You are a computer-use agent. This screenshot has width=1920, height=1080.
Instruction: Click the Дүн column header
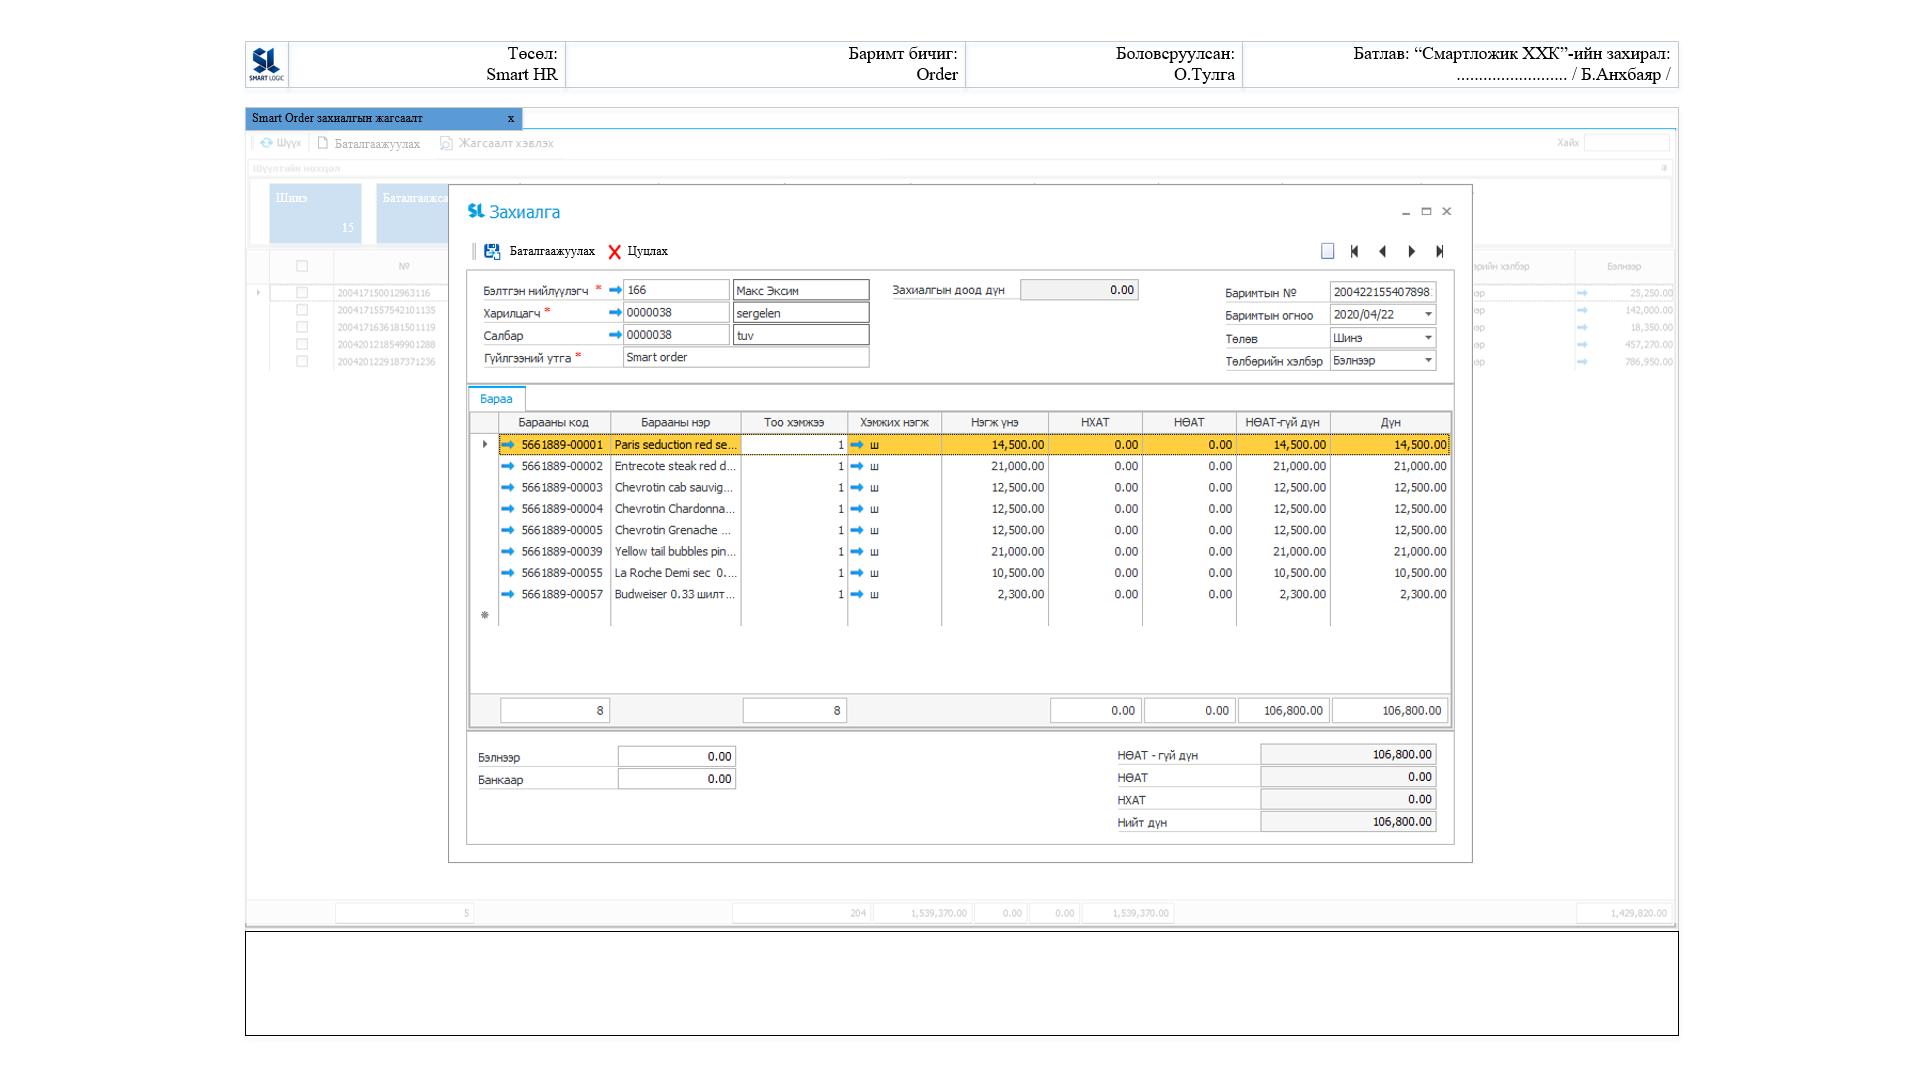[x=1391, y=423]
